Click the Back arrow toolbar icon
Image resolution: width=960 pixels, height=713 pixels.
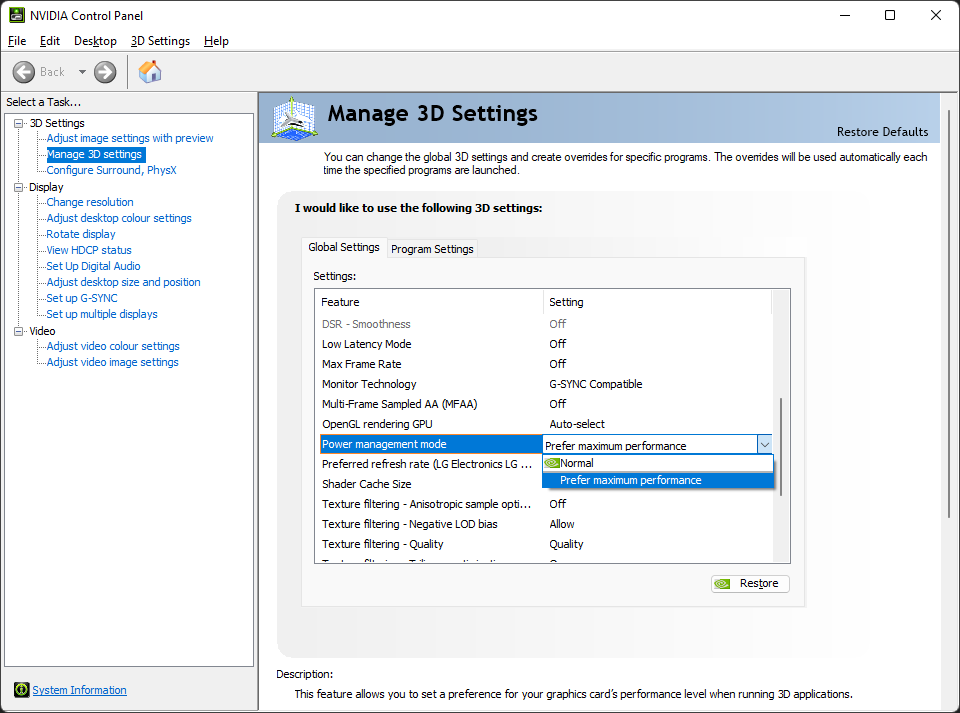tap(25, 72)
